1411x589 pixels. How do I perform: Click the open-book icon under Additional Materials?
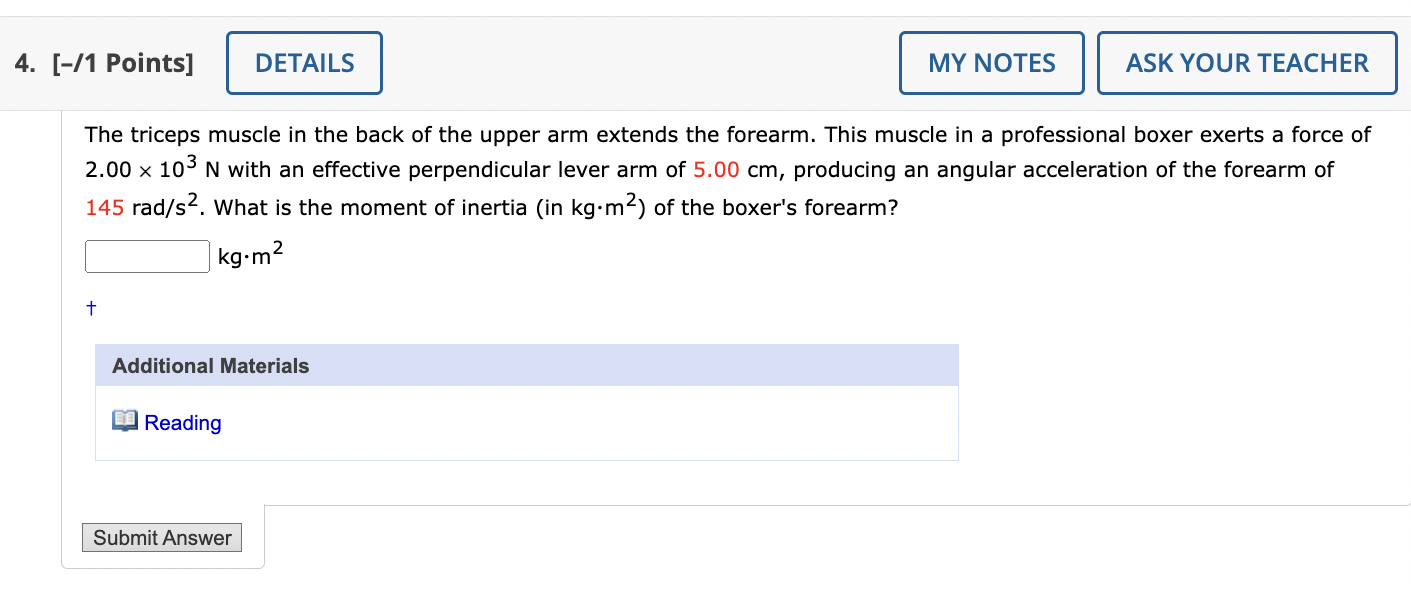125,421
